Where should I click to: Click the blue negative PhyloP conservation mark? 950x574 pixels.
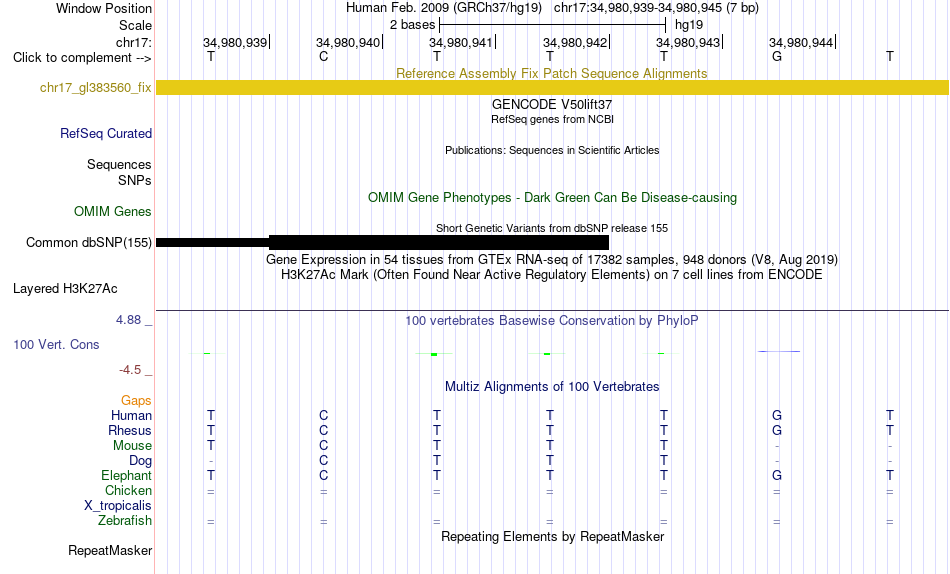[779, 352]
